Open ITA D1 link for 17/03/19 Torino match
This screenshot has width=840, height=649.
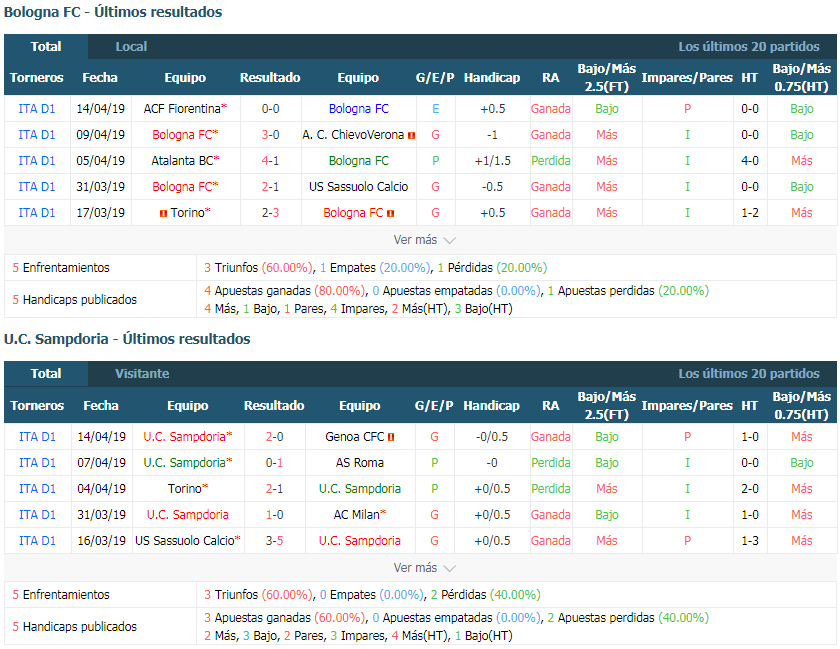[37, 213]
